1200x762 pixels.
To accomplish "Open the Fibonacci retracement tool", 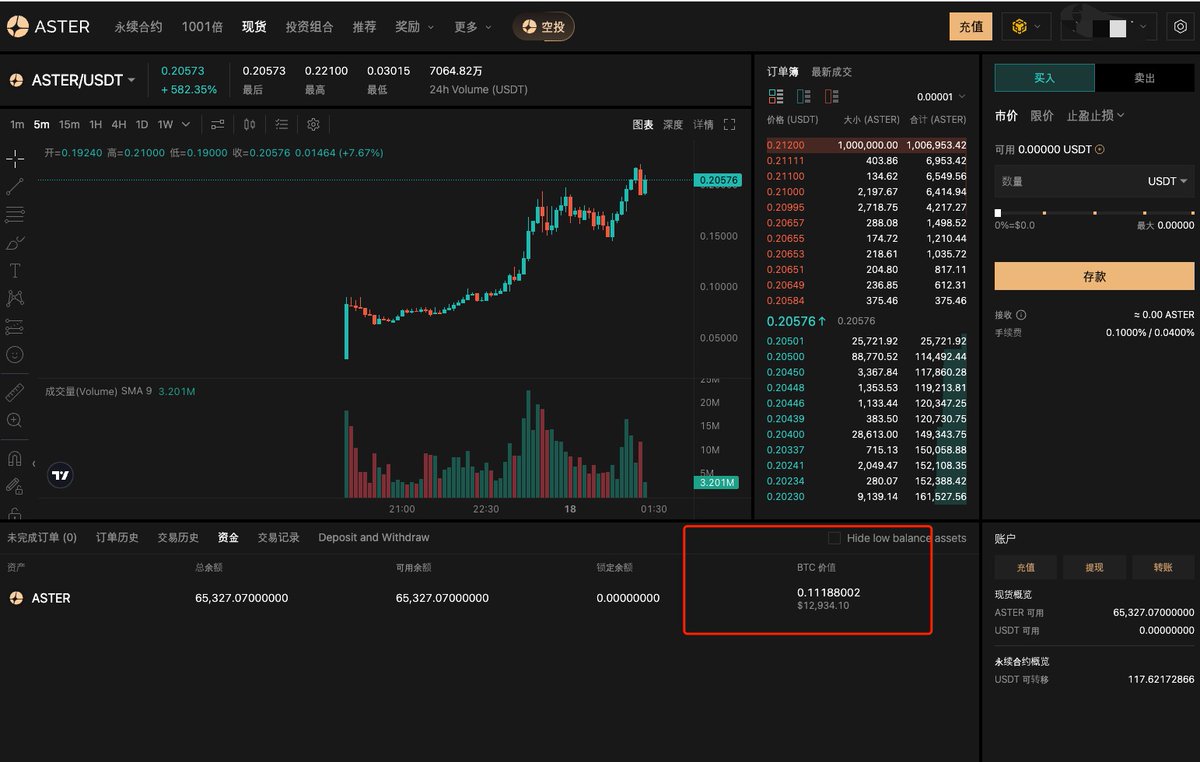I will coord(15,214).
